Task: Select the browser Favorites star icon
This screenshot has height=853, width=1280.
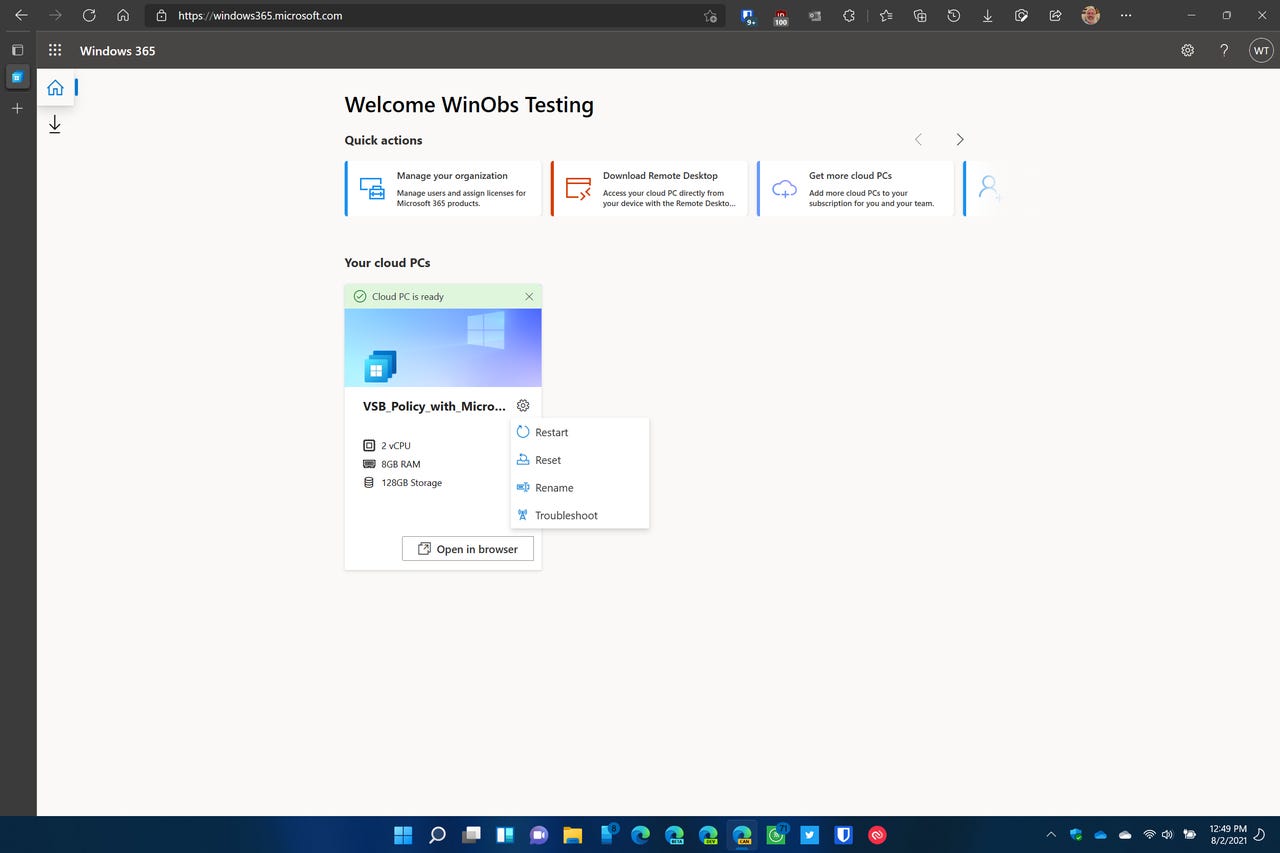Action: click(x=885, y=16)
